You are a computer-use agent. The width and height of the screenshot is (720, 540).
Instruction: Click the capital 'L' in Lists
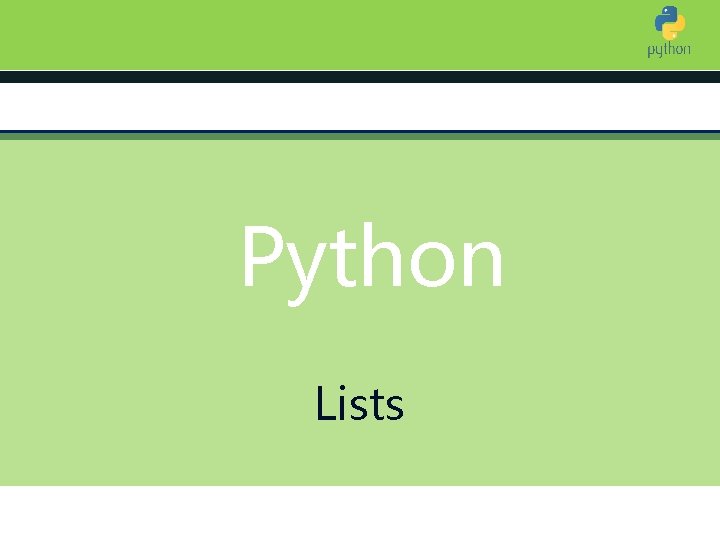327,403
